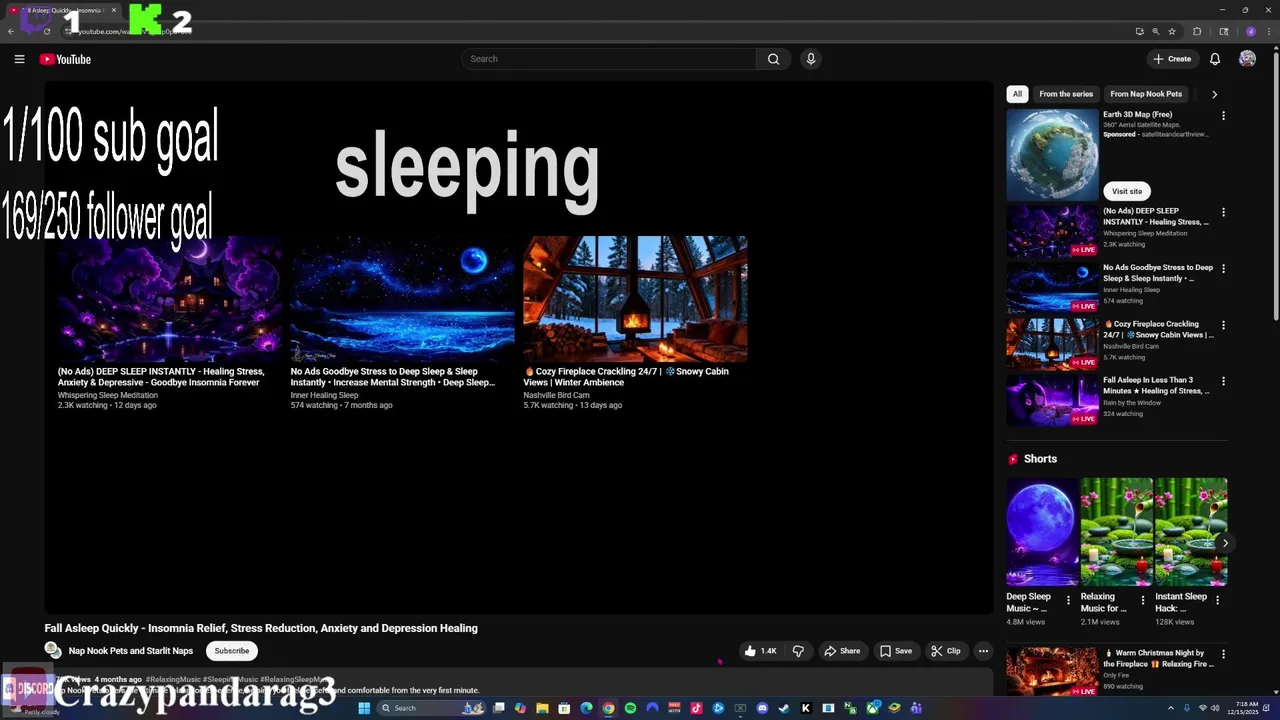
Task: Open Nap Nook Pets channel avatar
Action: (53, 651)
